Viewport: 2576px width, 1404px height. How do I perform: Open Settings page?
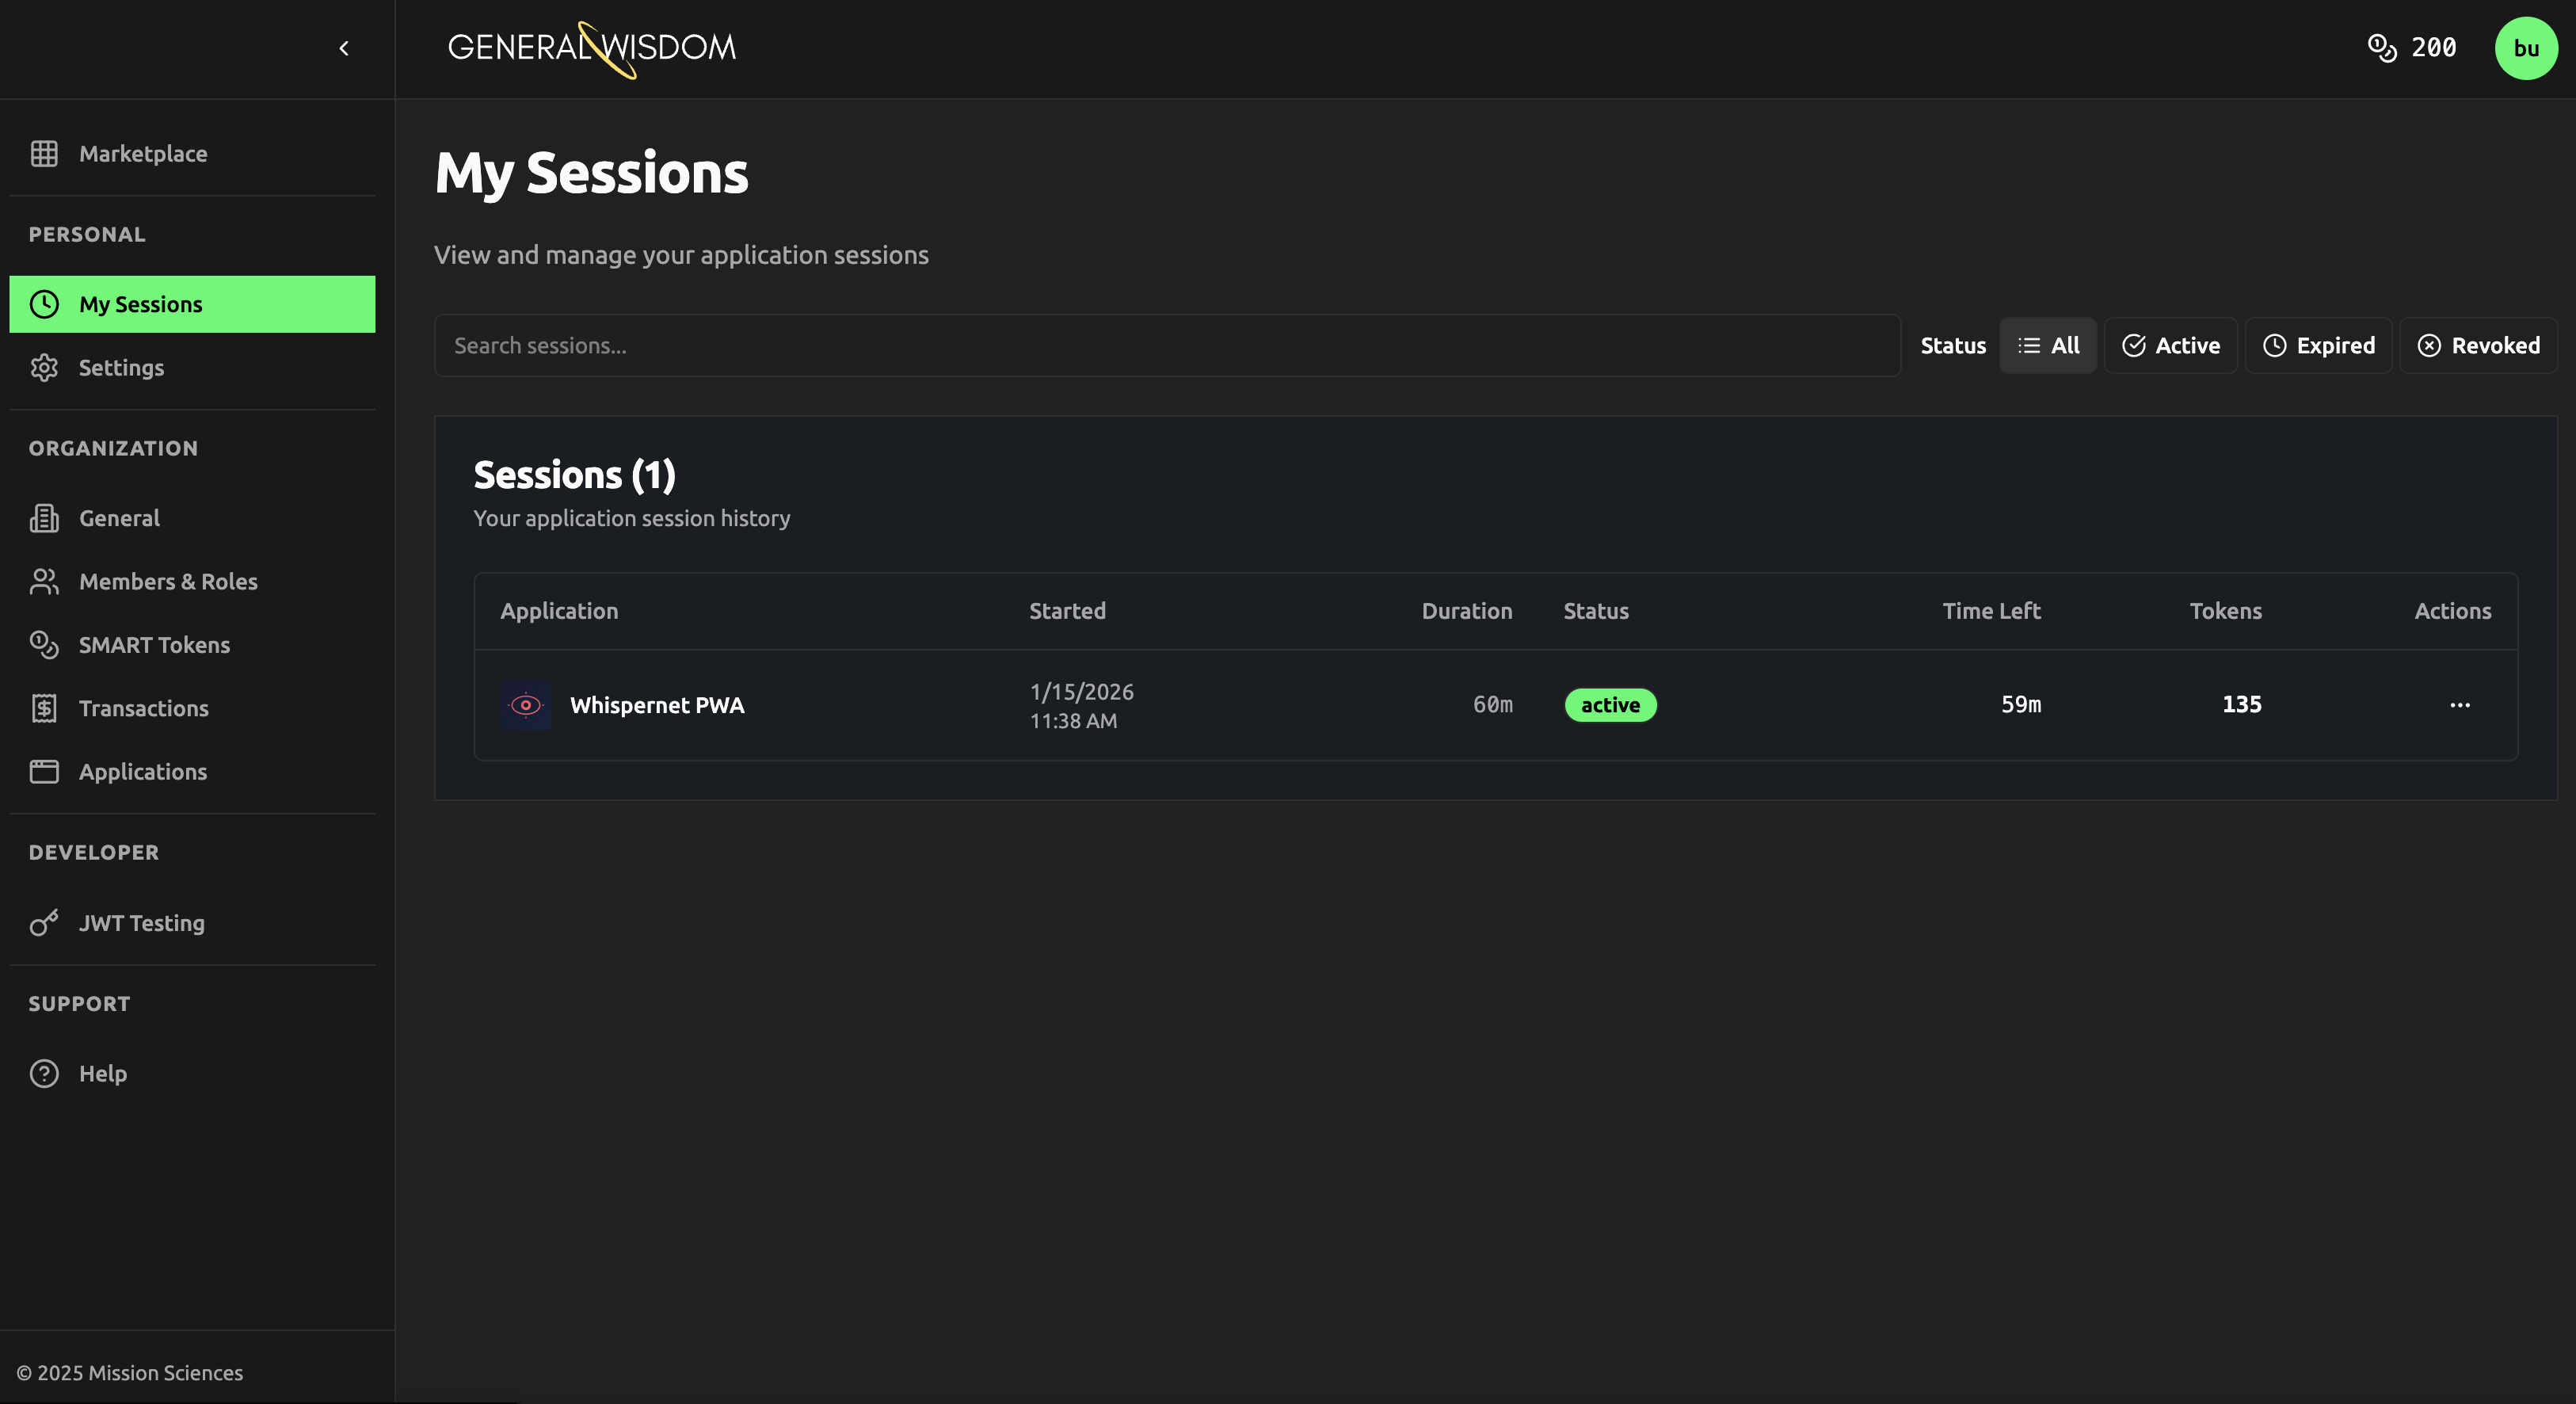tap(192, 368)
